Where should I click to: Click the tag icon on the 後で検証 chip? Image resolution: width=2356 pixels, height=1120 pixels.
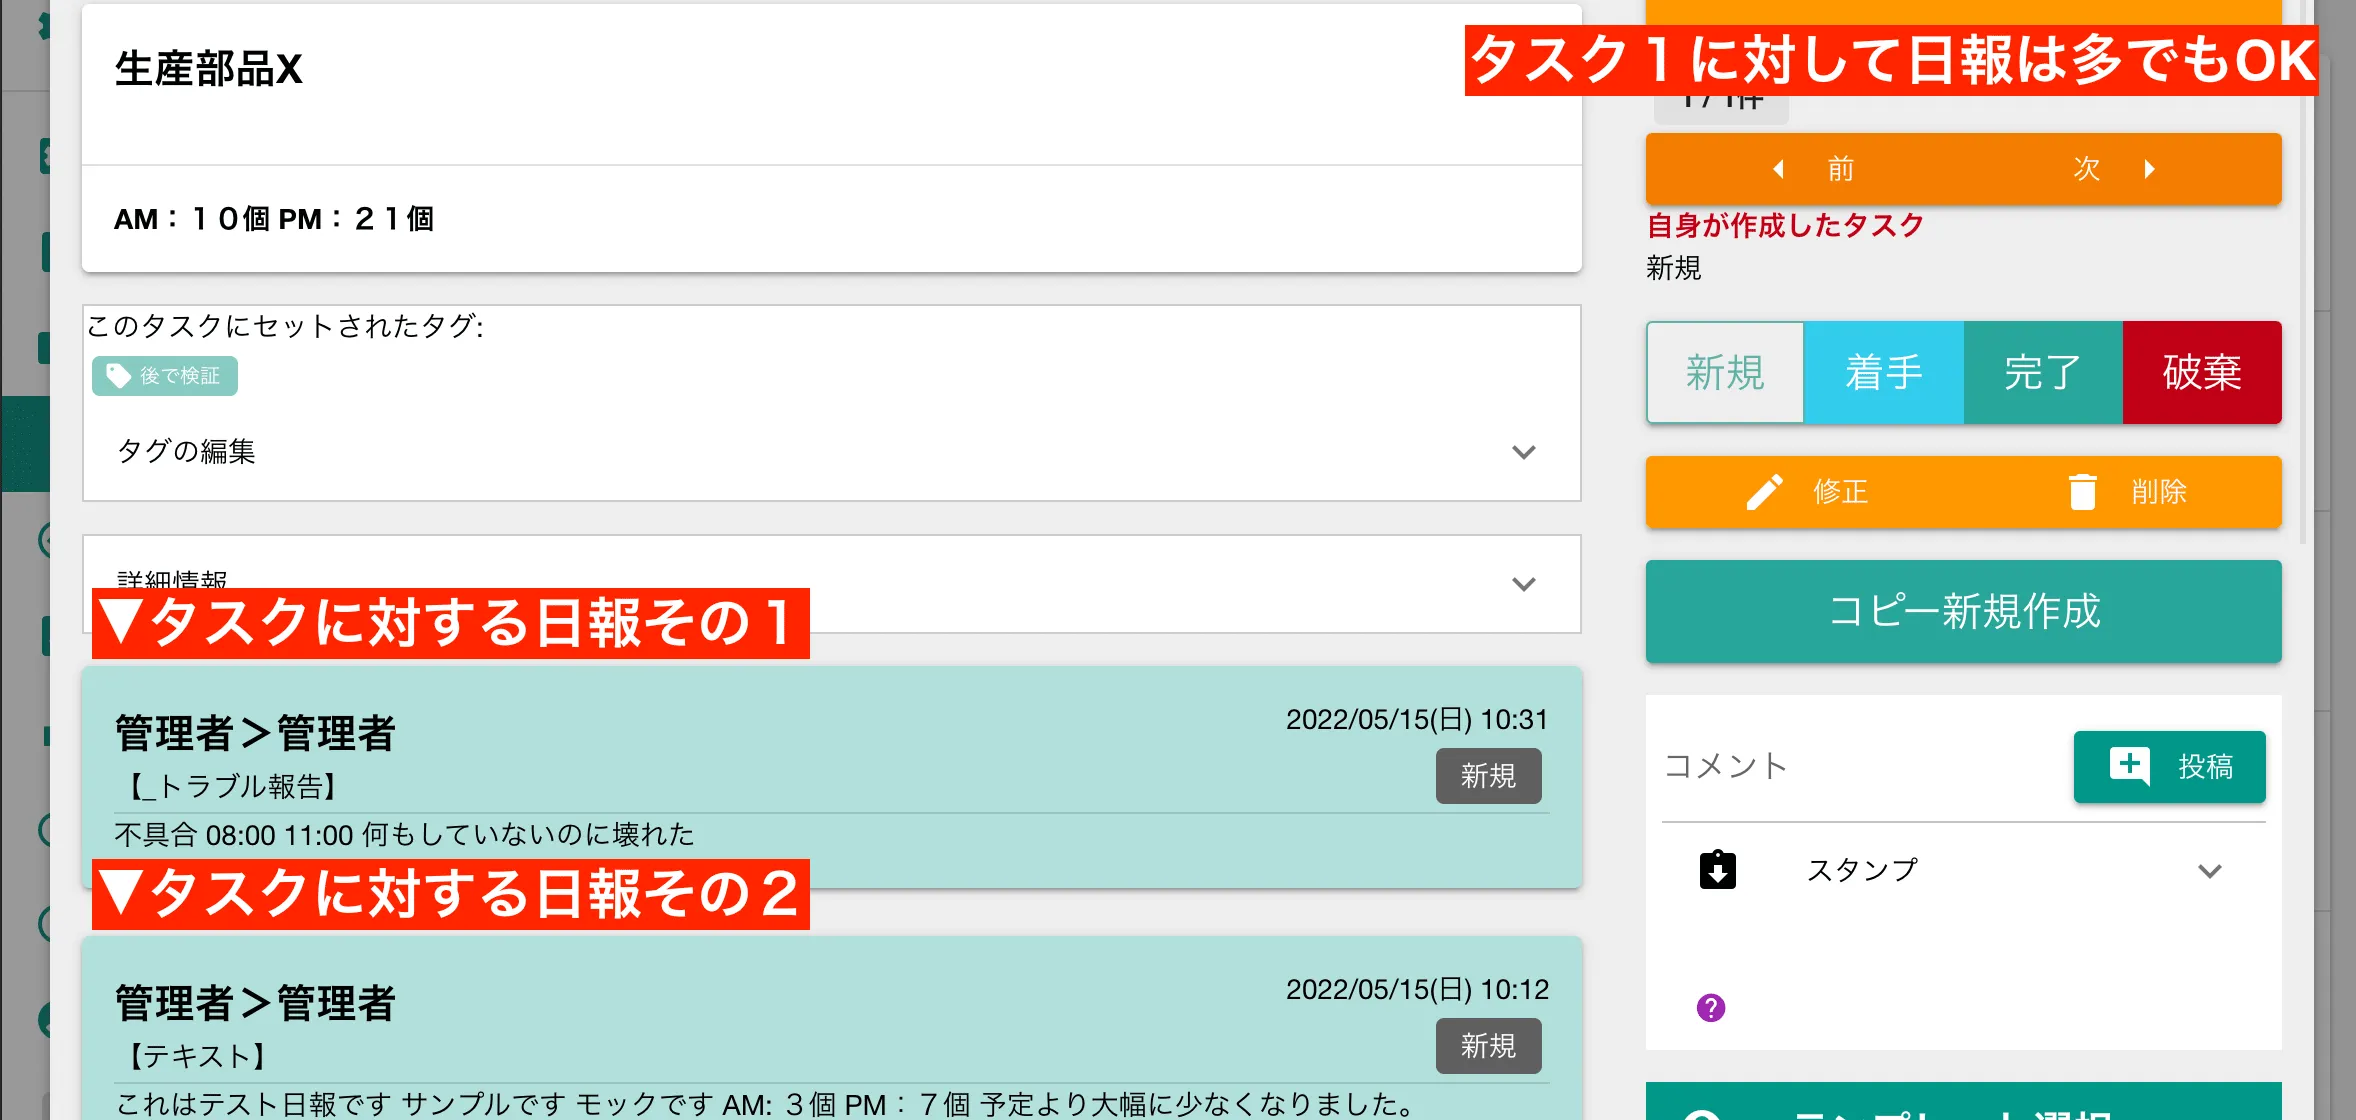tap(115, 375)
